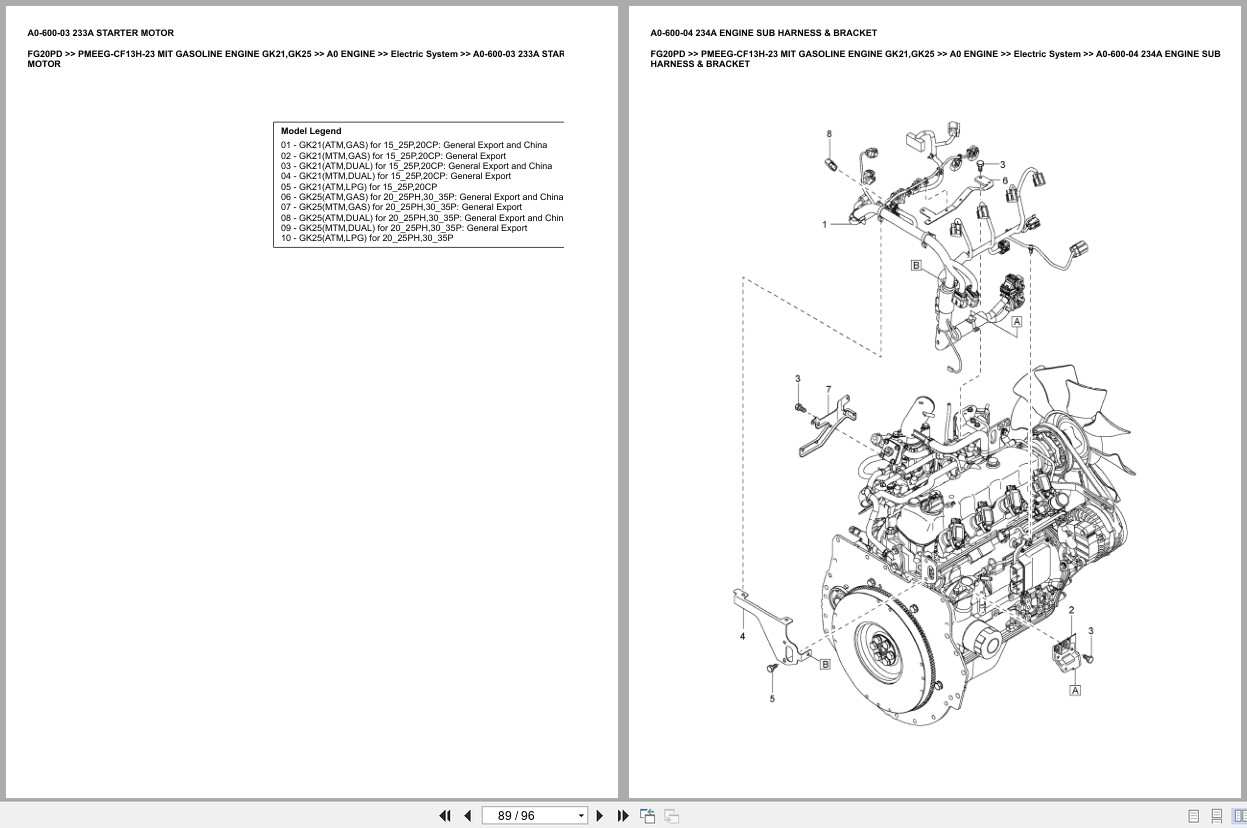Click callout number 2 near lower right bracket
This screenshot has height=828, width=1247.
tap(1072, 610)
